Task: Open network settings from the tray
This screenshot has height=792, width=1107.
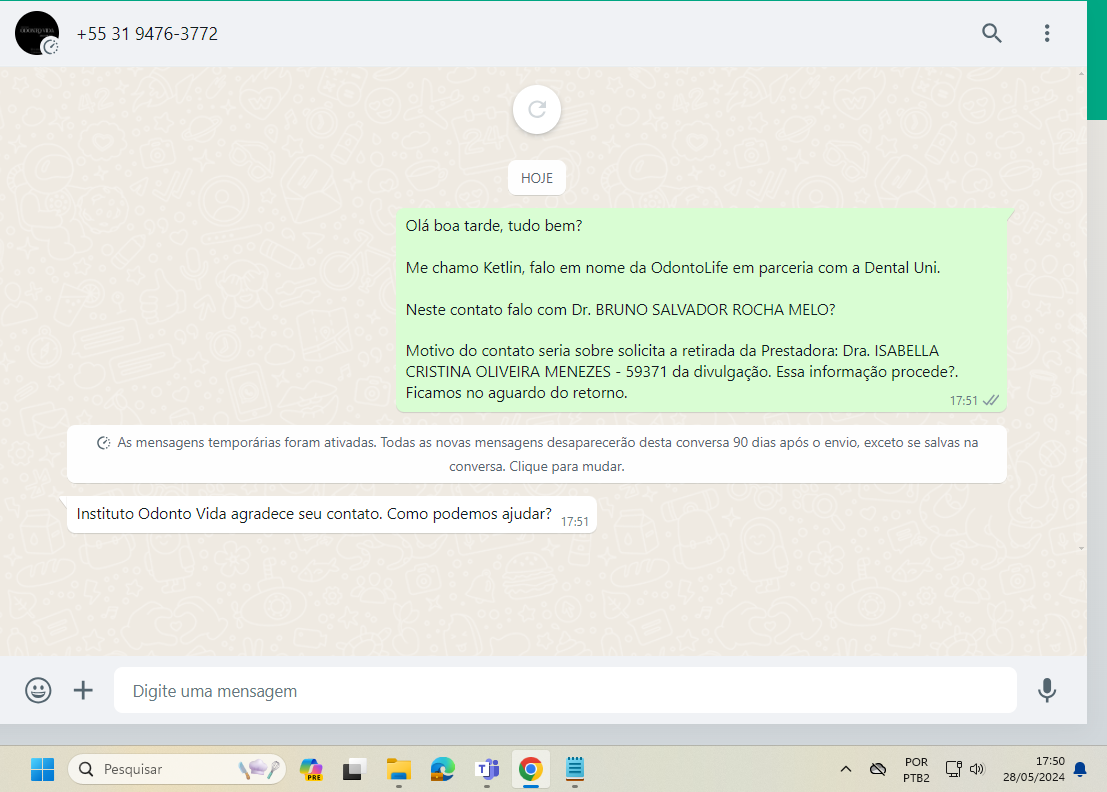Action: (x=953, y=769)
